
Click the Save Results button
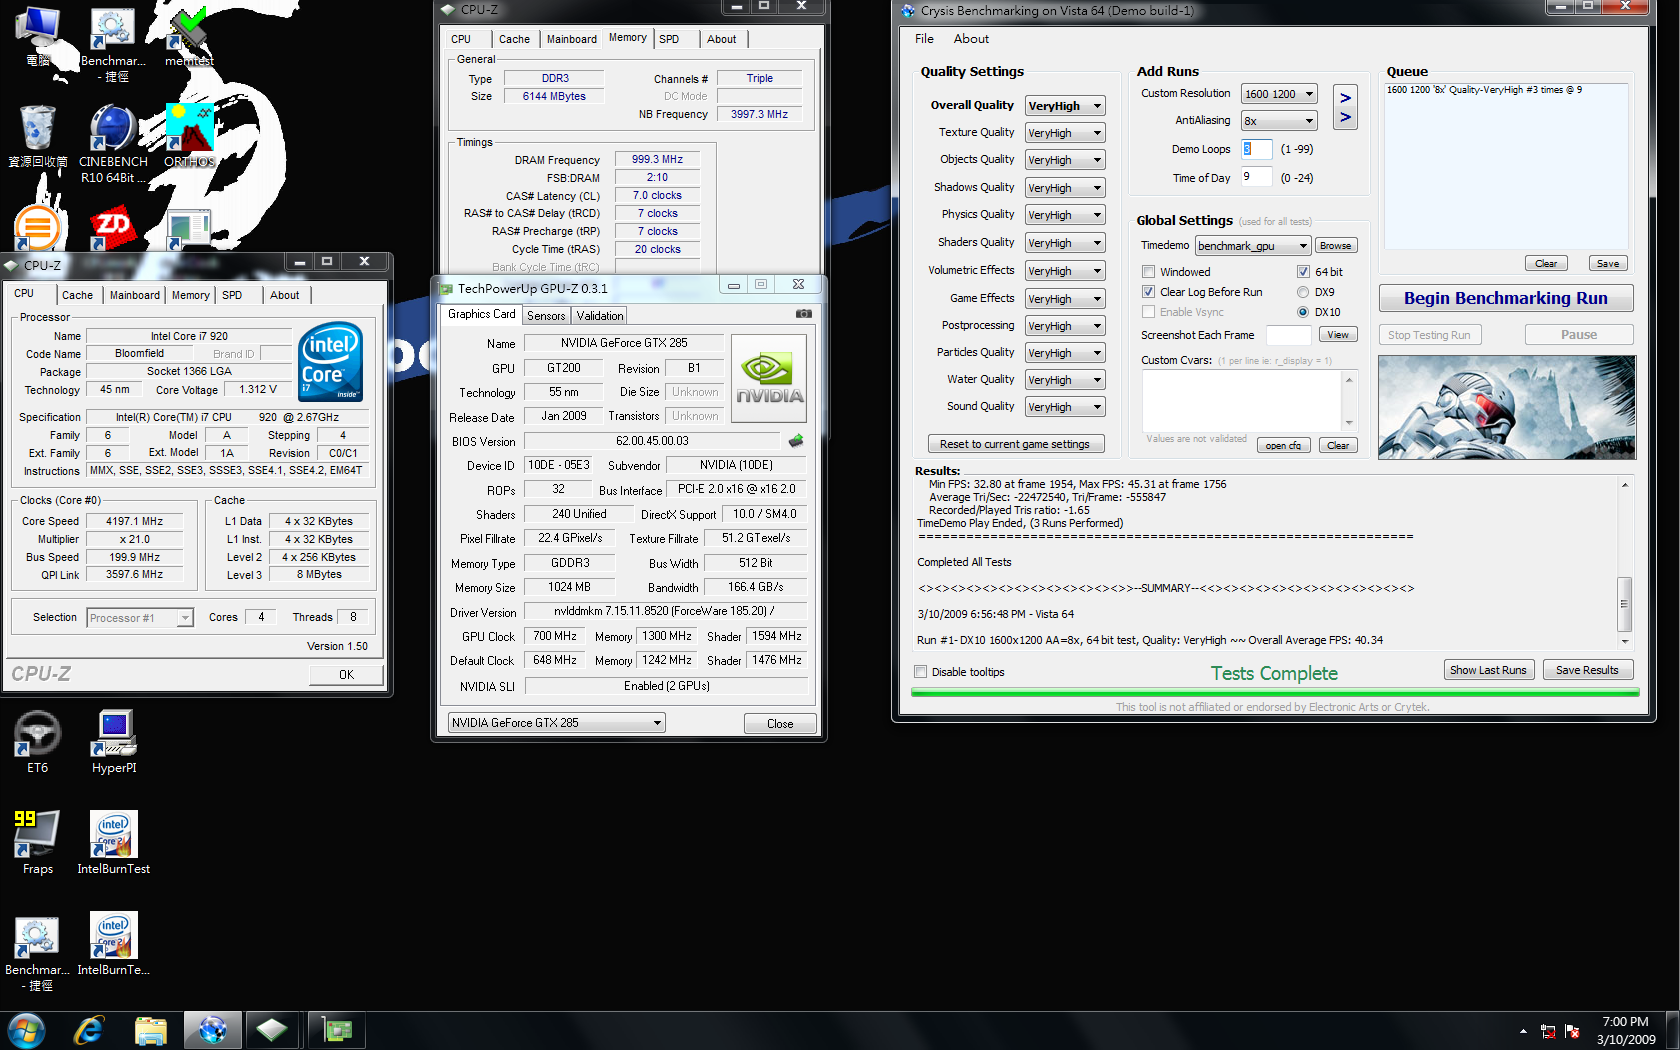point(1586,670)
